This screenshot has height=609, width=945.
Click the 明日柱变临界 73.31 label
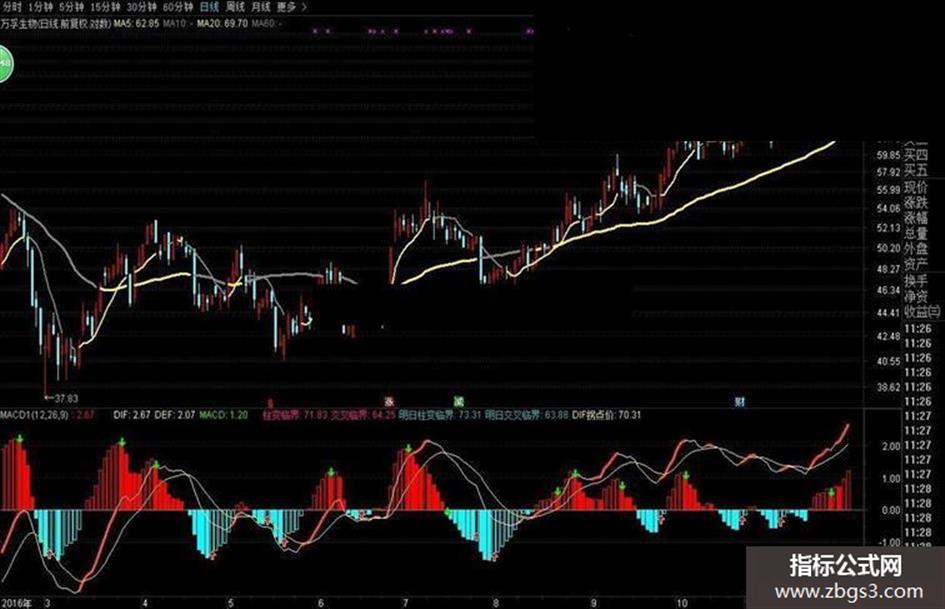click(441, 415)
